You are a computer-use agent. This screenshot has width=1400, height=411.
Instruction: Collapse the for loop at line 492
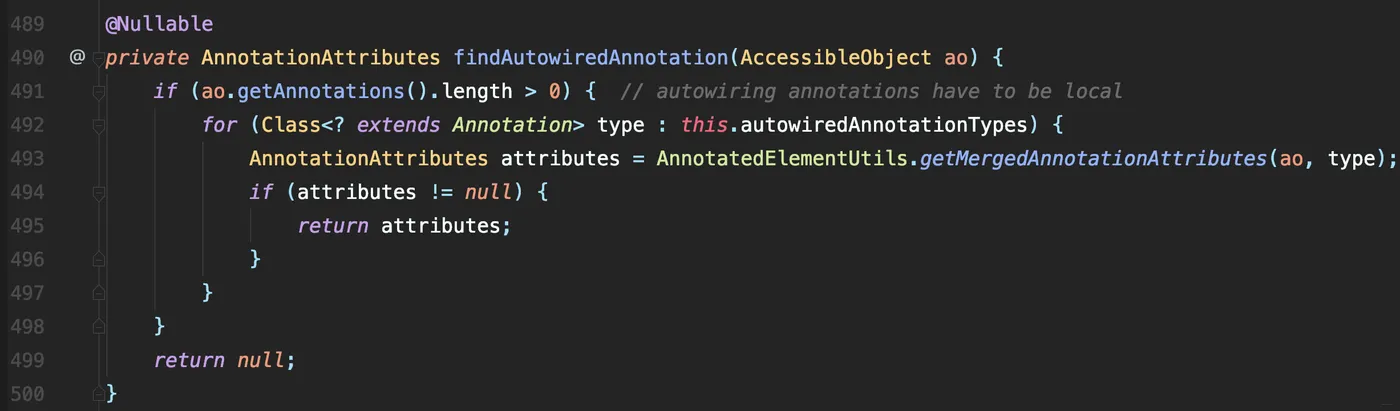[98, 126]
